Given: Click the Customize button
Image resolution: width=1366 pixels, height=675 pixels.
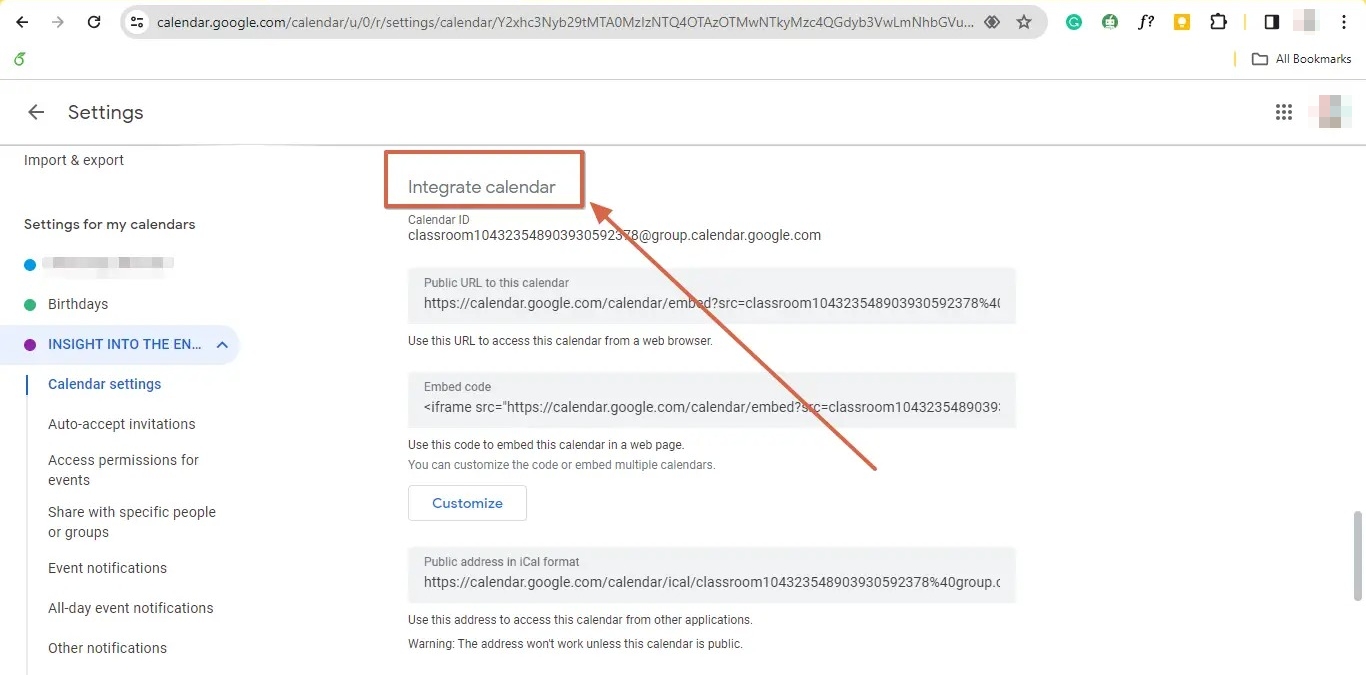Looking at the screenshot, I should (467, 503).
